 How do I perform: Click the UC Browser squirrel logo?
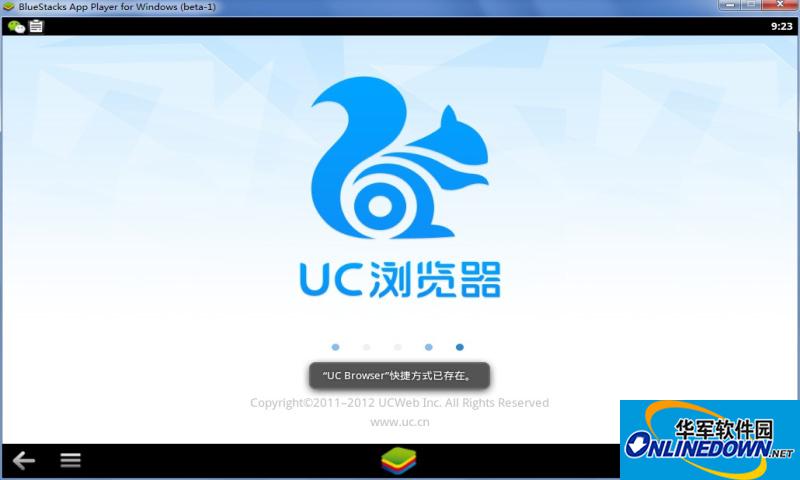(399, 157)
